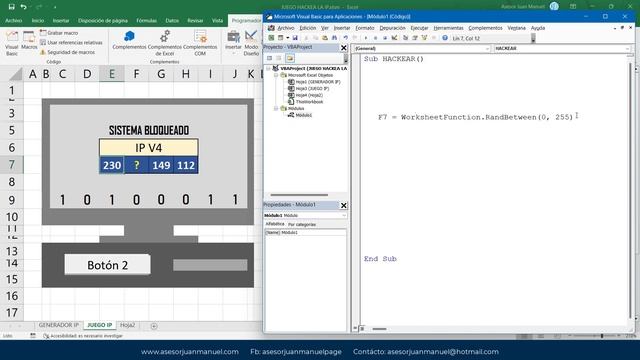Undo with the Excel quick-access arrow
640x360 pixels.
(x=24, y=7)
